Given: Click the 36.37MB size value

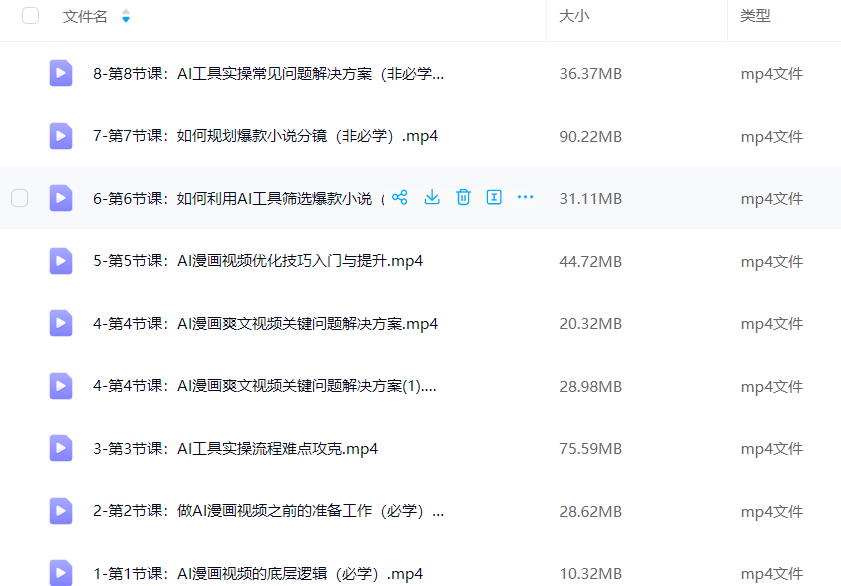Looking at the screenshot, I should coord(591,73).
